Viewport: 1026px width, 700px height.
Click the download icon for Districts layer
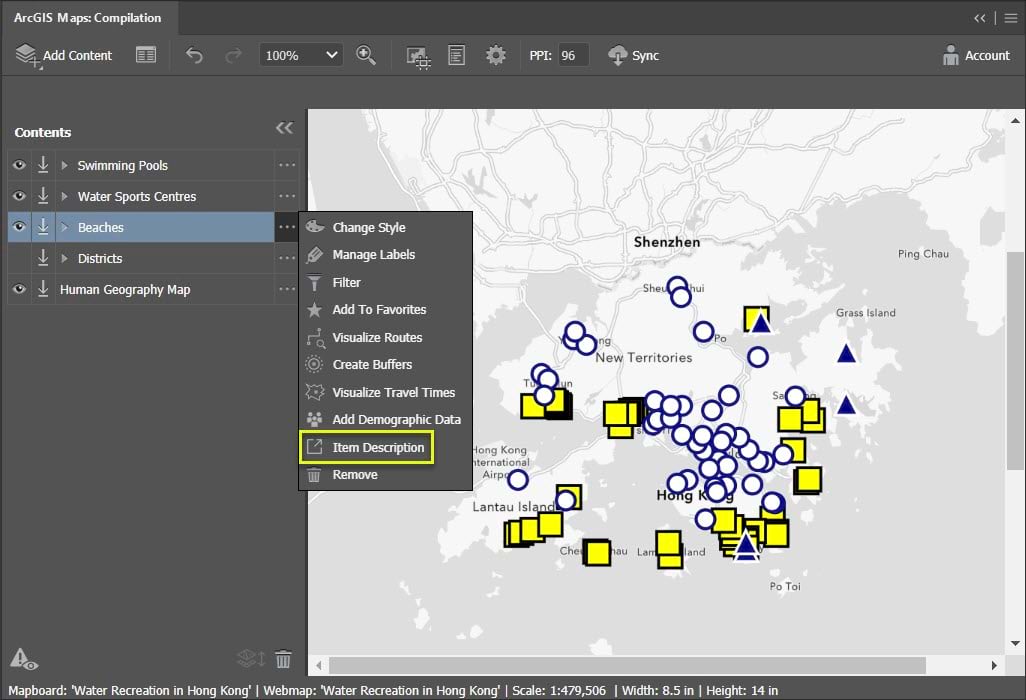point(43,258)
